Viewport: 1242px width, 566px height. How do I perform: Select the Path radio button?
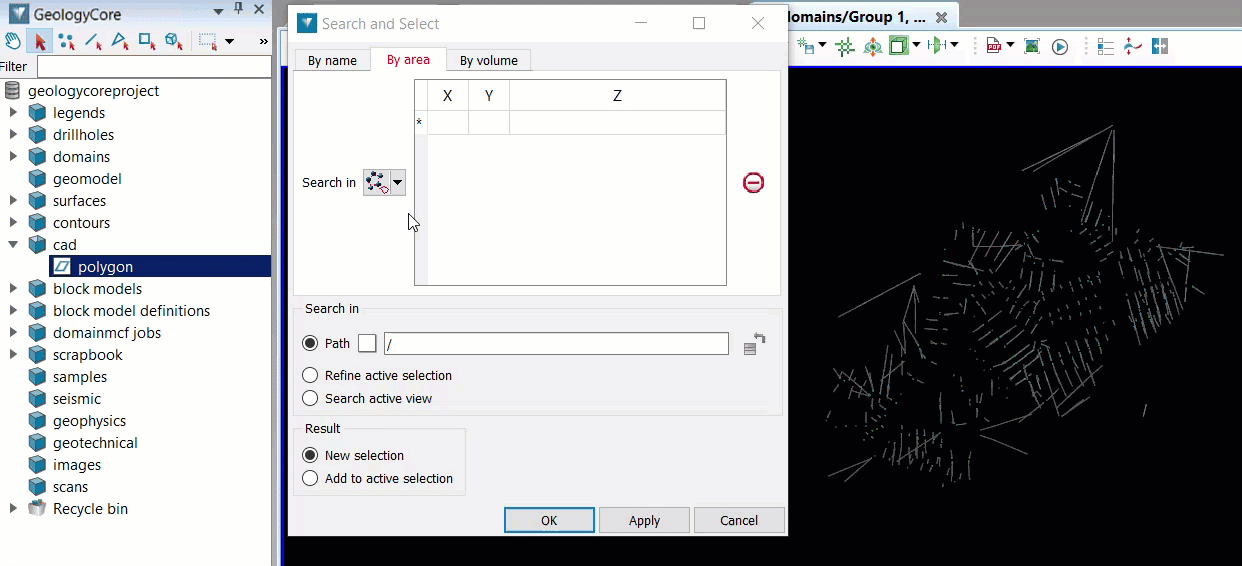pyautogui.click(x=310, y=343)
